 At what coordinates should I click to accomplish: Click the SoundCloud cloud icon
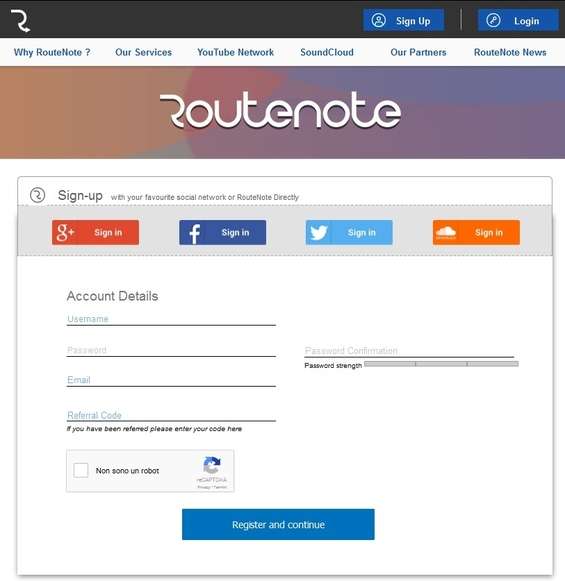pyautogui.click(x=446, y=232)
